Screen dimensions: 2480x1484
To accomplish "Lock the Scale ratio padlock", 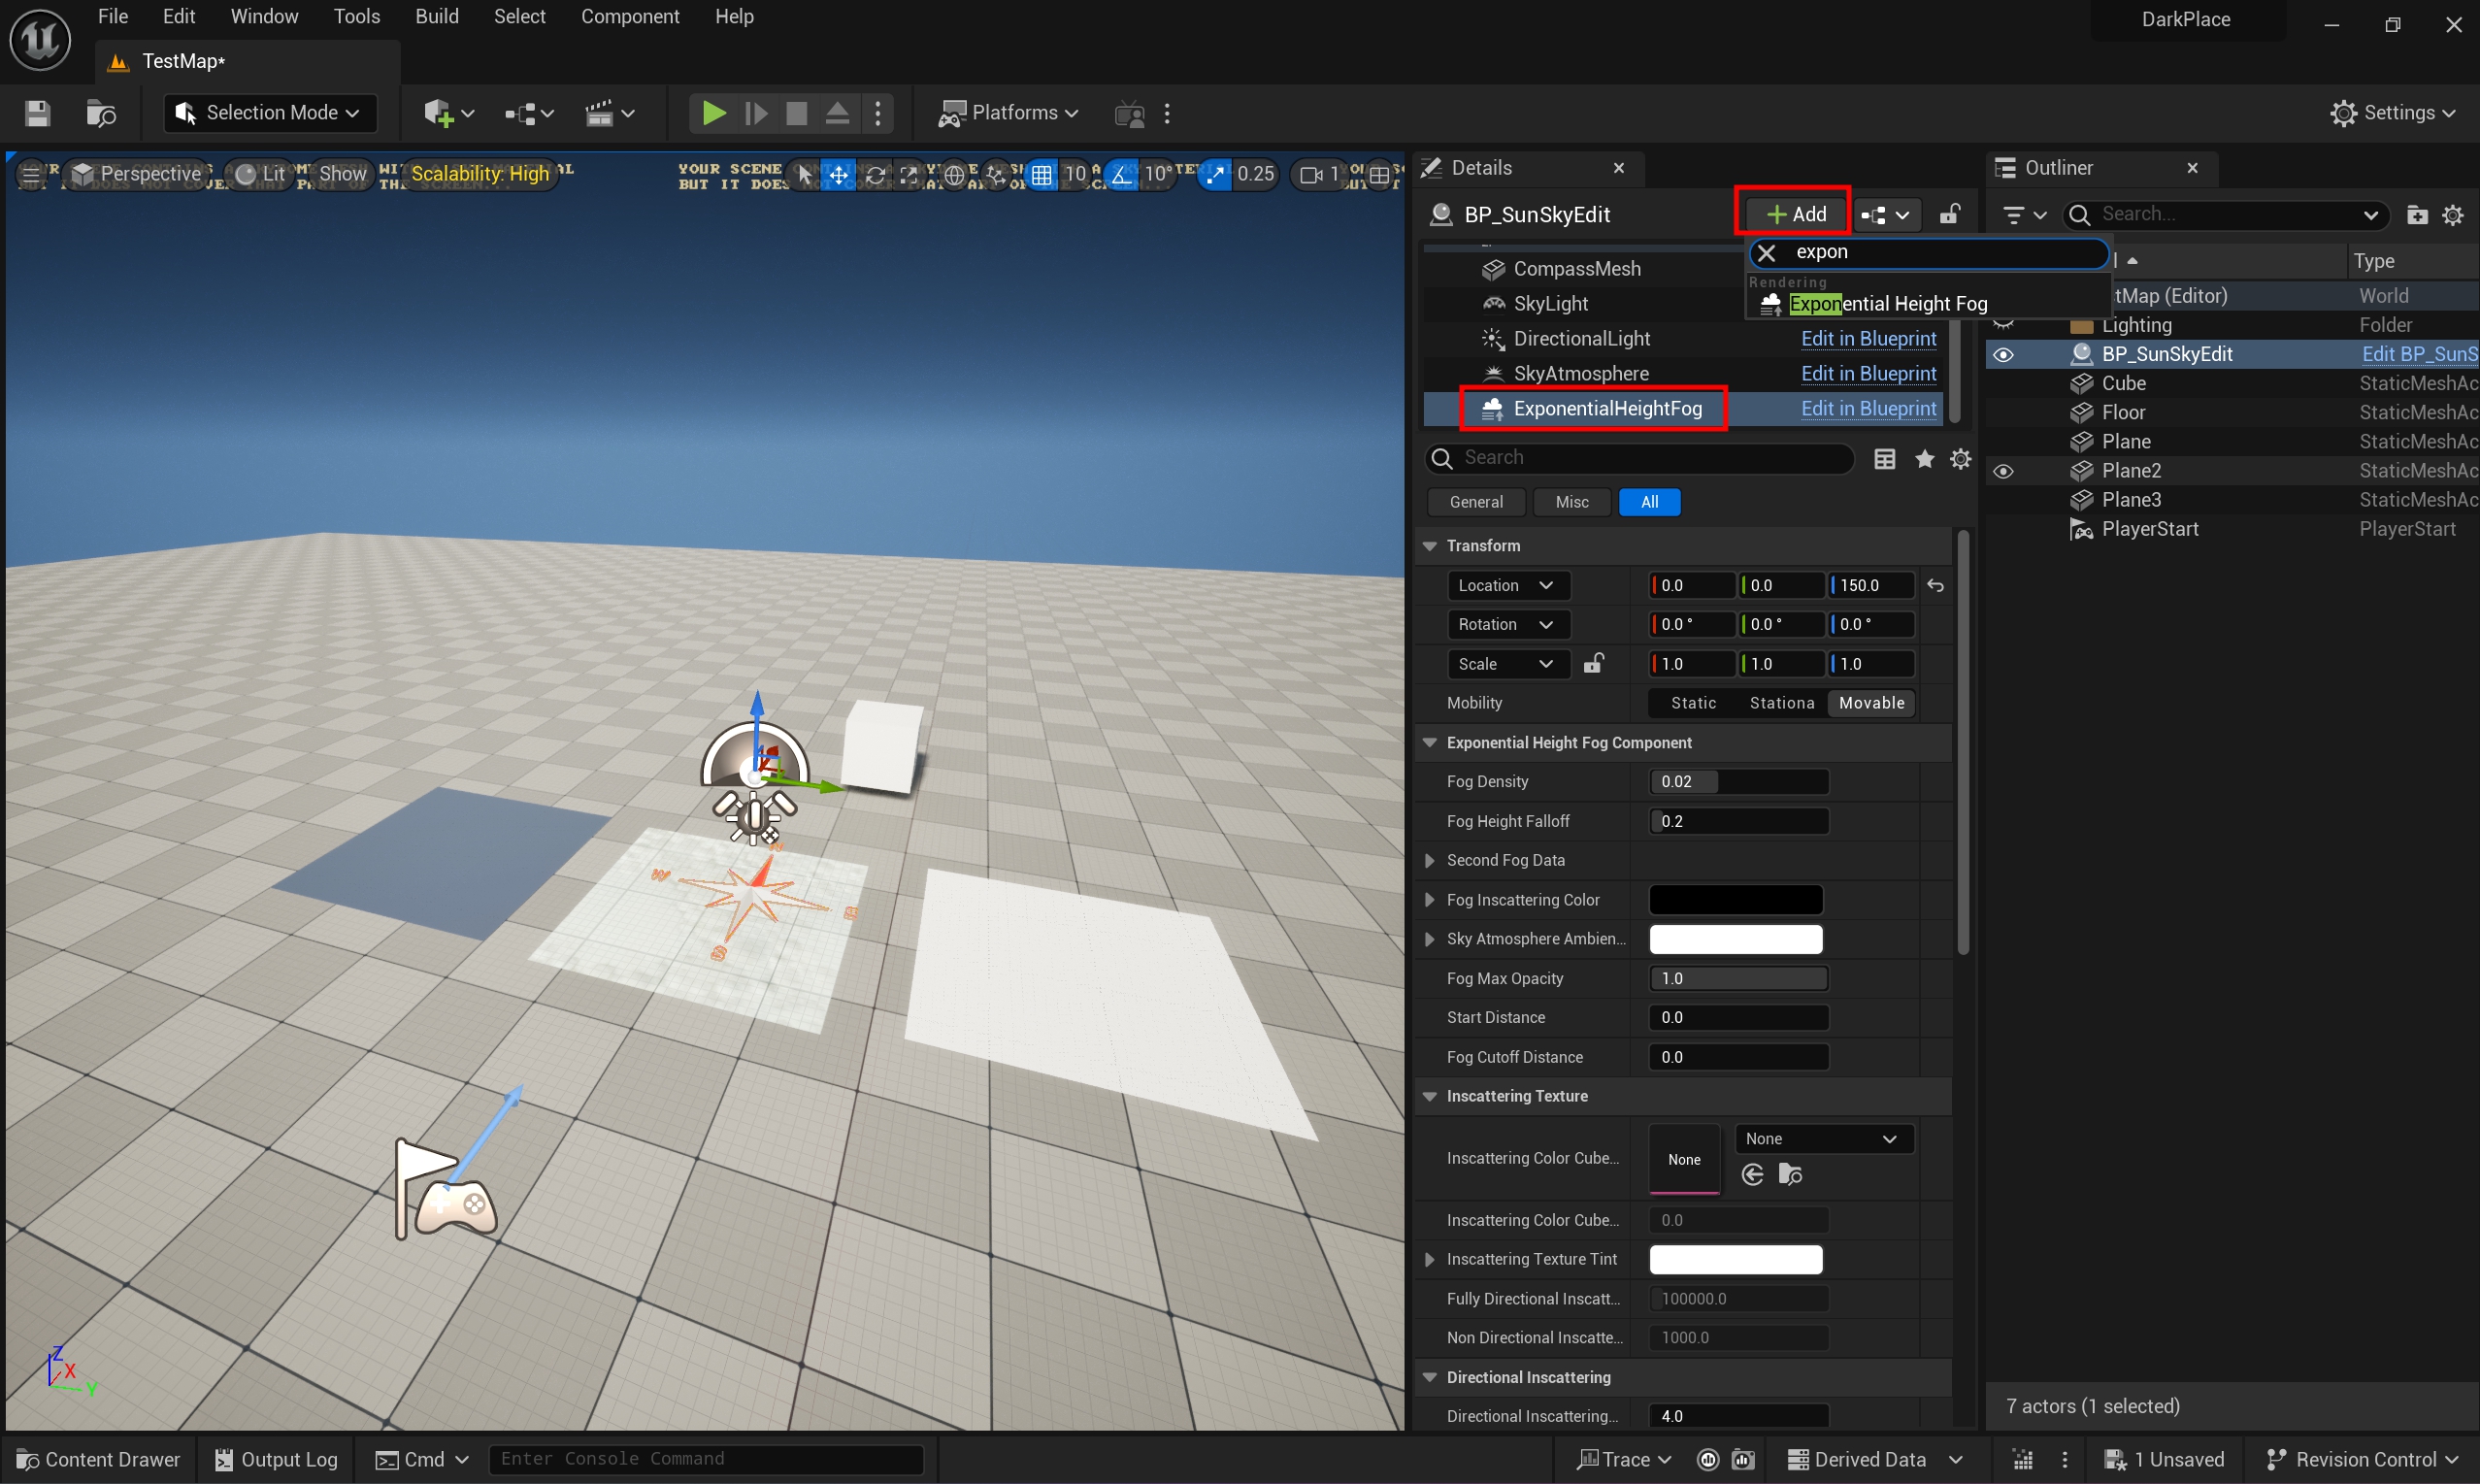I will [x=1593, y=664].
